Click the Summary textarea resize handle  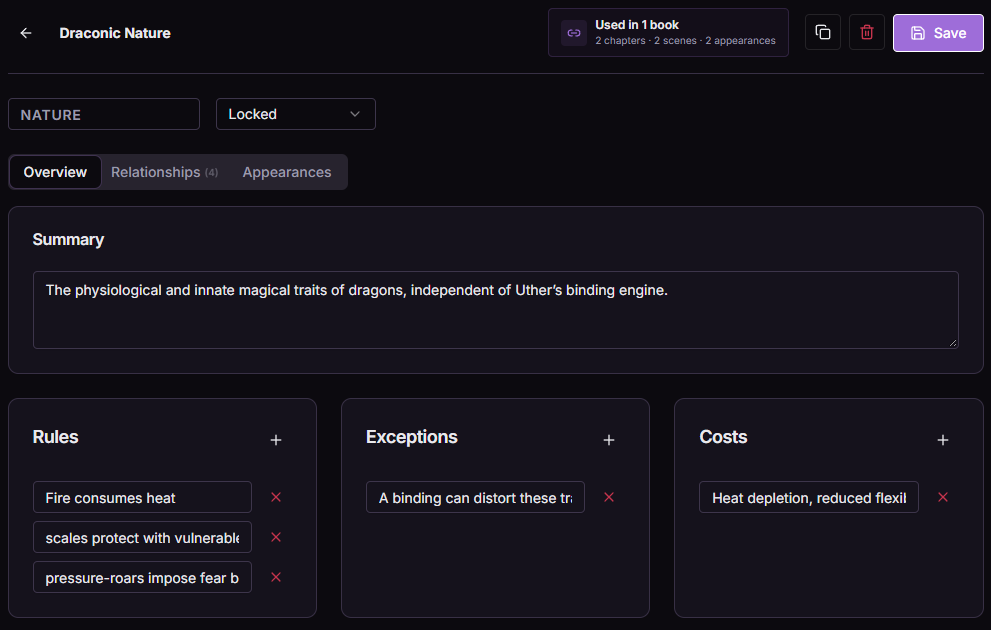[953, 343]
